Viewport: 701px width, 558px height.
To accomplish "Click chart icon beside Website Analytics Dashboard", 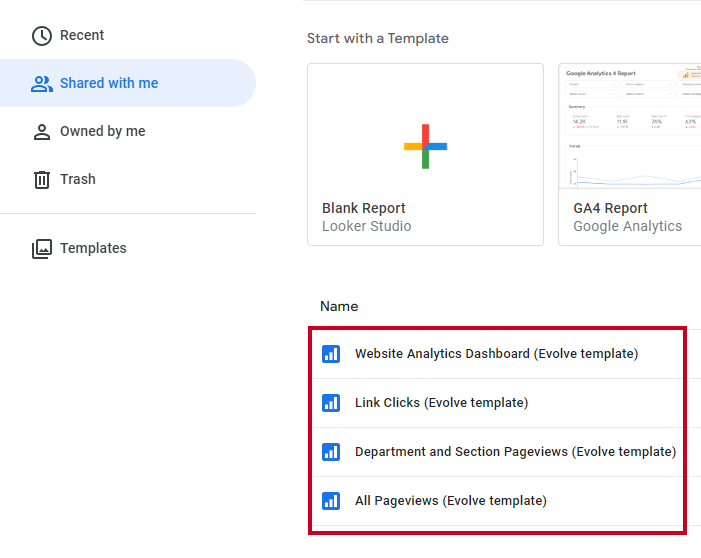I will click(x=331, y=354).
